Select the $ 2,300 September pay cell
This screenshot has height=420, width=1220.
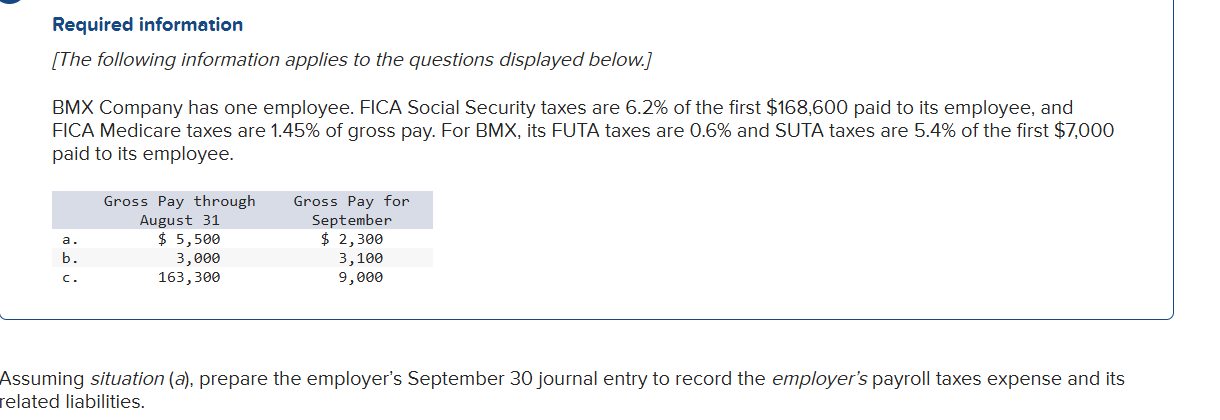click(x=351, y=239)
